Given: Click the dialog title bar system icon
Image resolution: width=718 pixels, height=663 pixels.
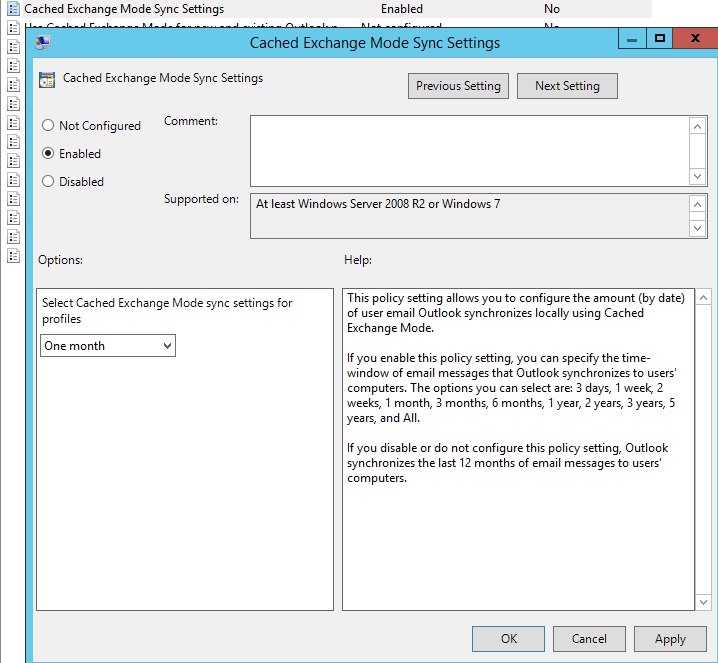Looking at the screenshot, I should click(x=43, y=43).
